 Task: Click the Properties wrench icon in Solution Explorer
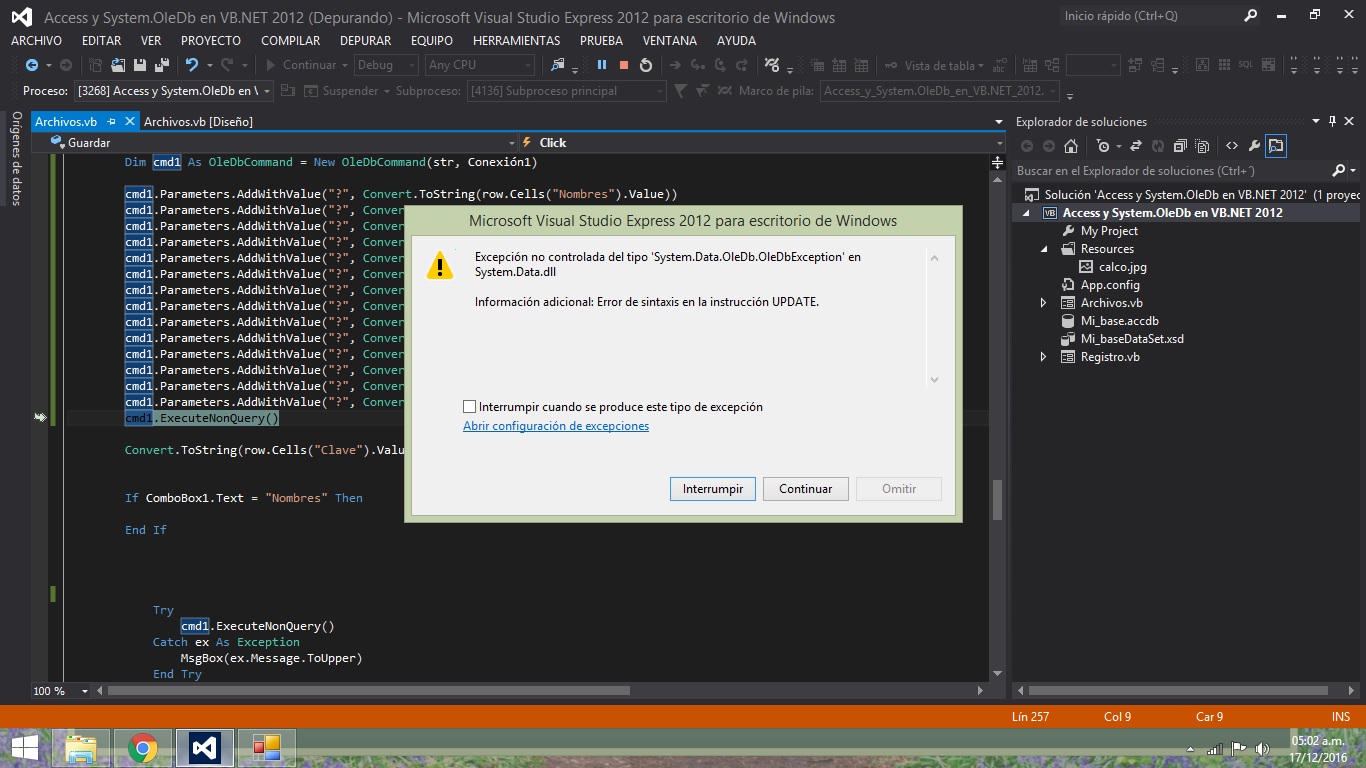(1254, 146)
